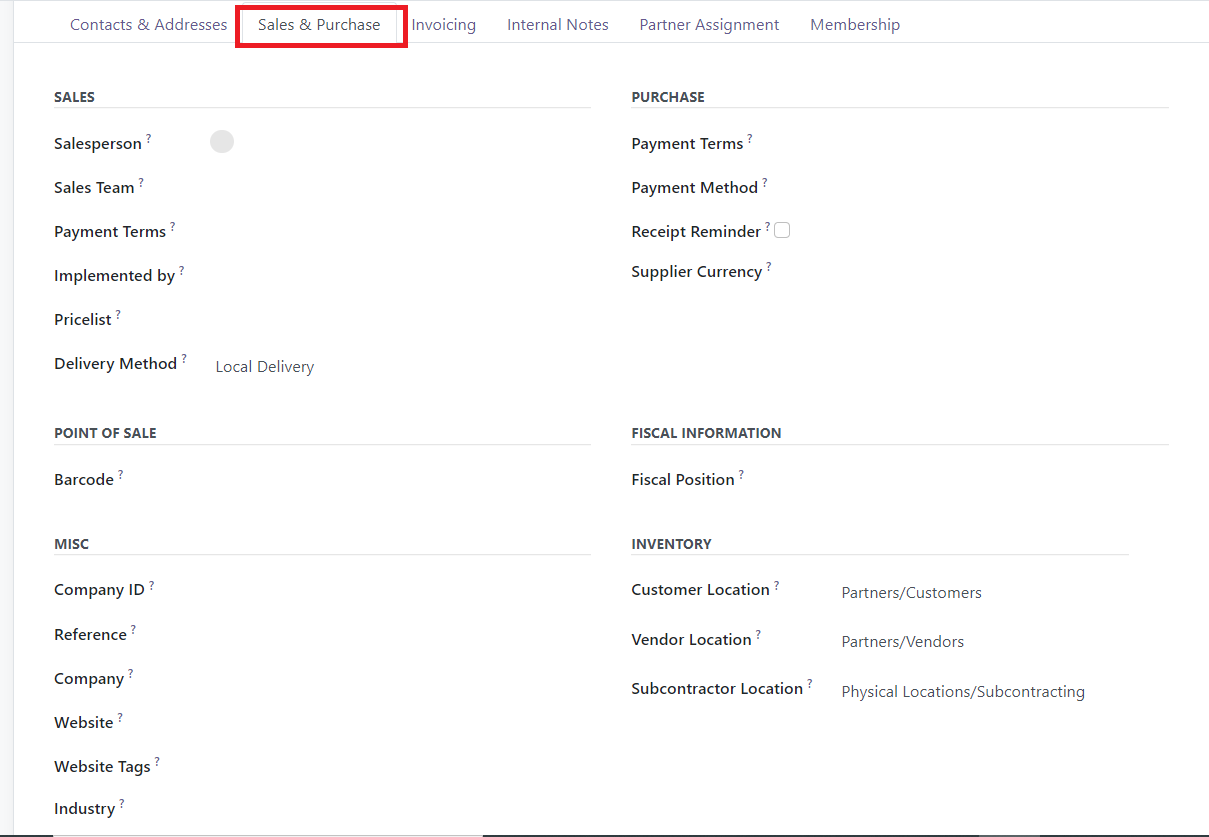Select the Partner Assignment tab
Image resolution: width=1209 pixels, height=837 pixels.
(709, 25)
